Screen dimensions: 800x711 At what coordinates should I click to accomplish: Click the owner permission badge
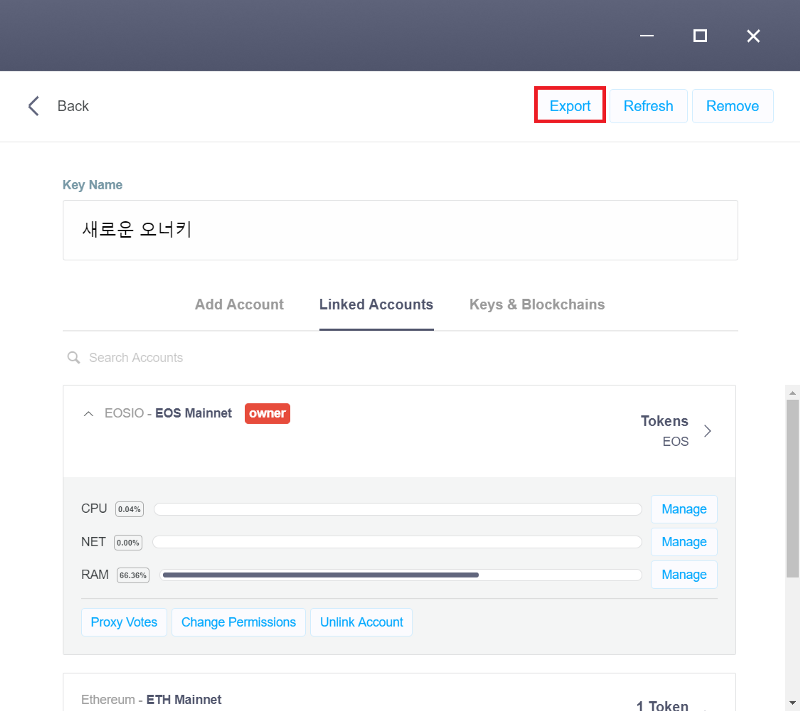click(267, 413)
